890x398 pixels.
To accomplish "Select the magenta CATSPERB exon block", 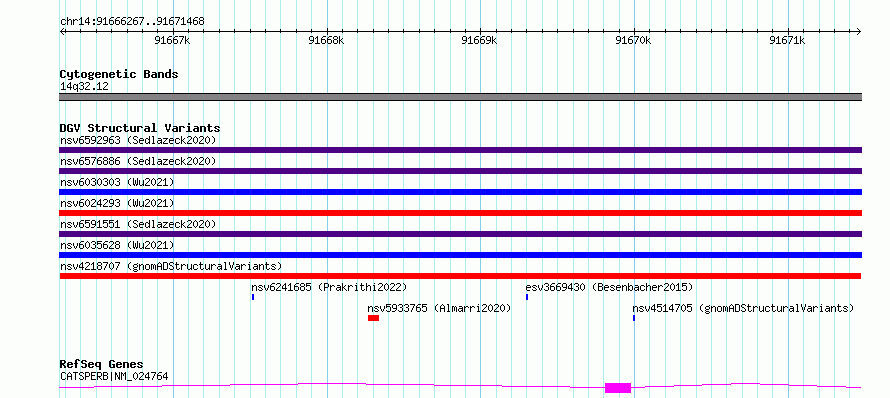I will (x=618, y=388).
